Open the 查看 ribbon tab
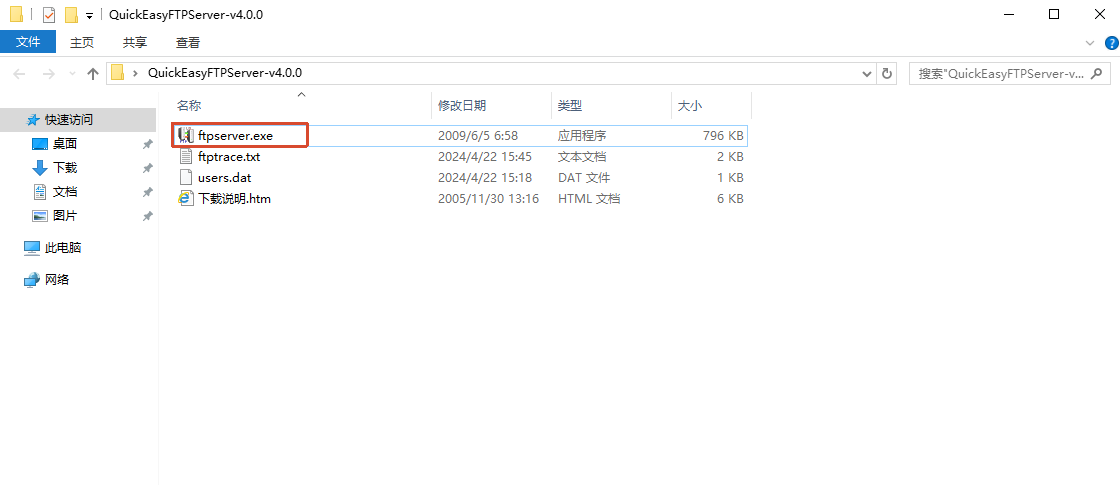1120x485 pixels. pyautogui.click(x=188, y=42)
